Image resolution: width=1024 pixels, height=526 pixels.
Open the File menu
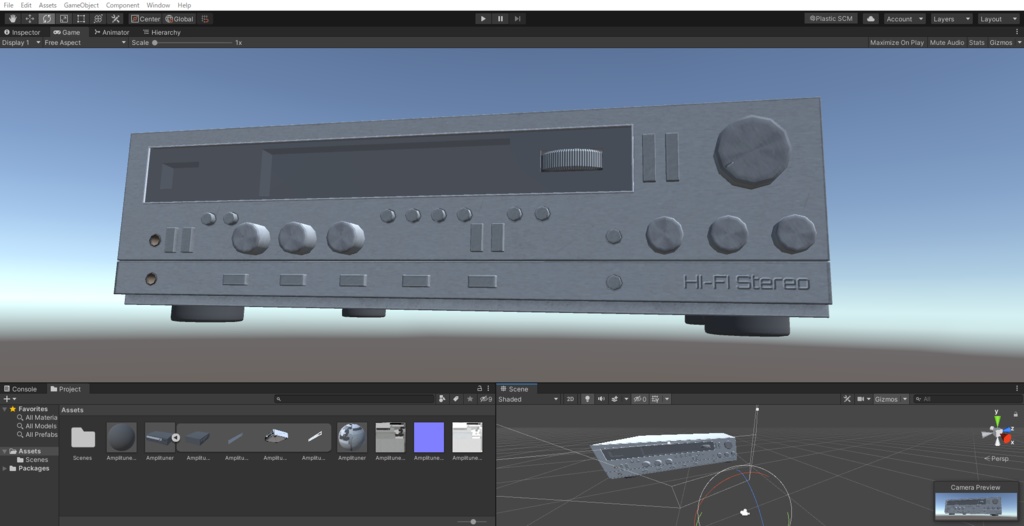[x=8, y=5]
